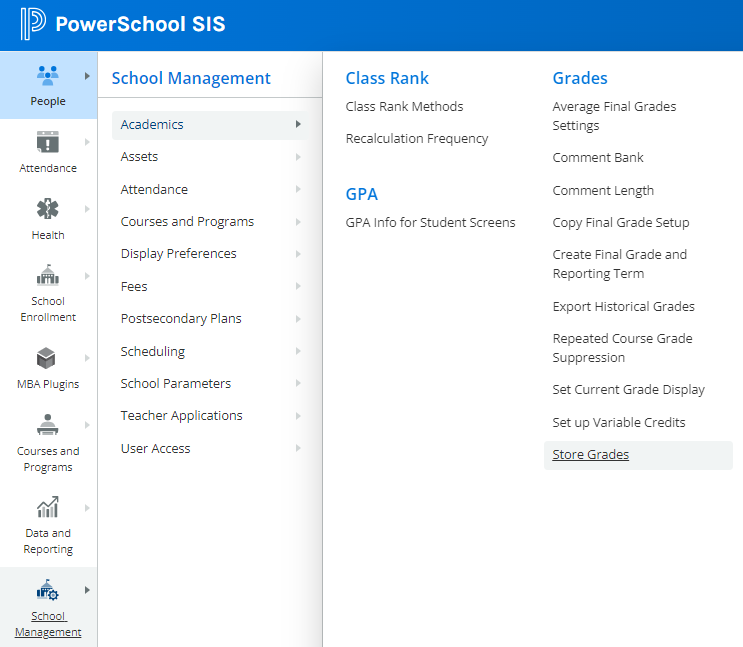743x647 pixels.
Task: Open the MBA Plugins cube icon
Action: pyautogui.click(x=46, y=358)
